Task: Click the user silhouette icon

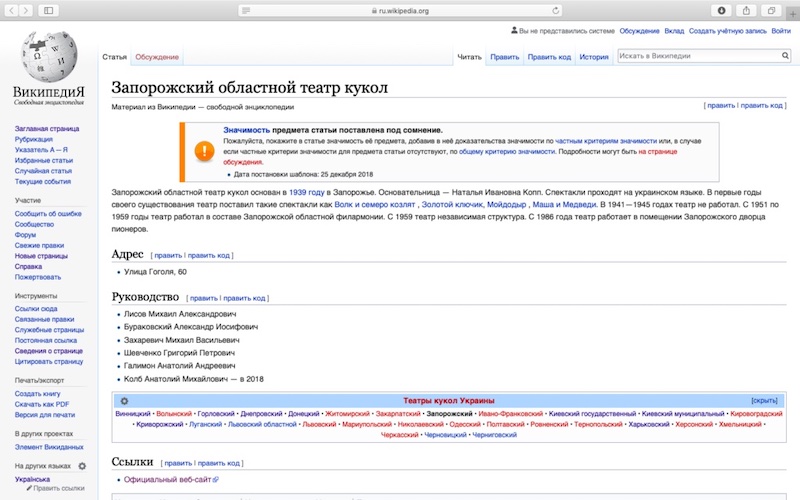Action: coord(514,31)
